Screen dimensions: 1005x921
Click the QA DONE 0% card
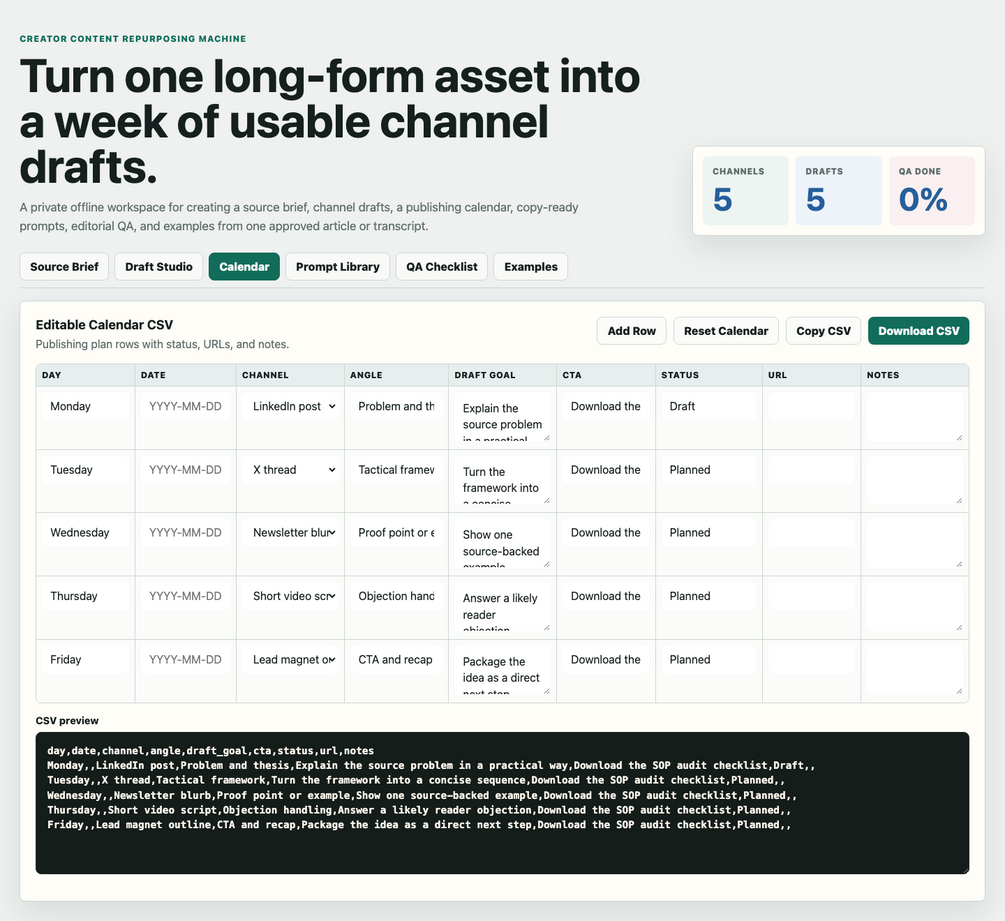click(x=932, y=191)
